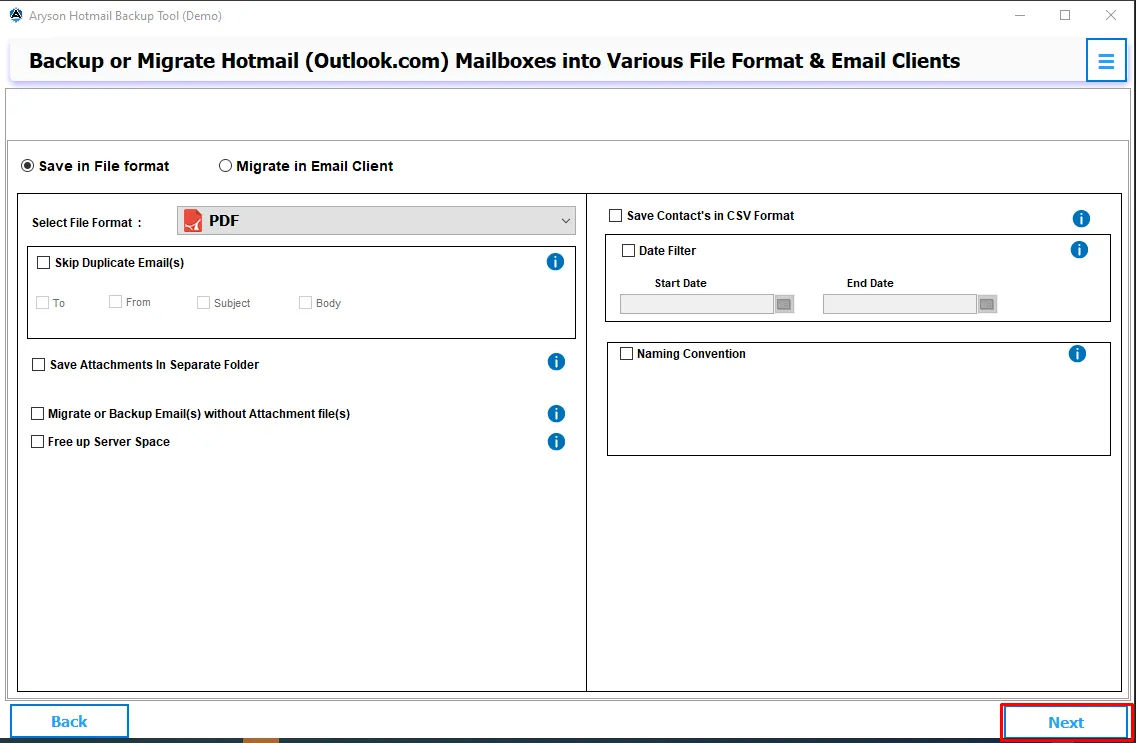1136x743 pixels.
Task: Click info icon for Save Attachments In Separate Folder
Action: 556,362
